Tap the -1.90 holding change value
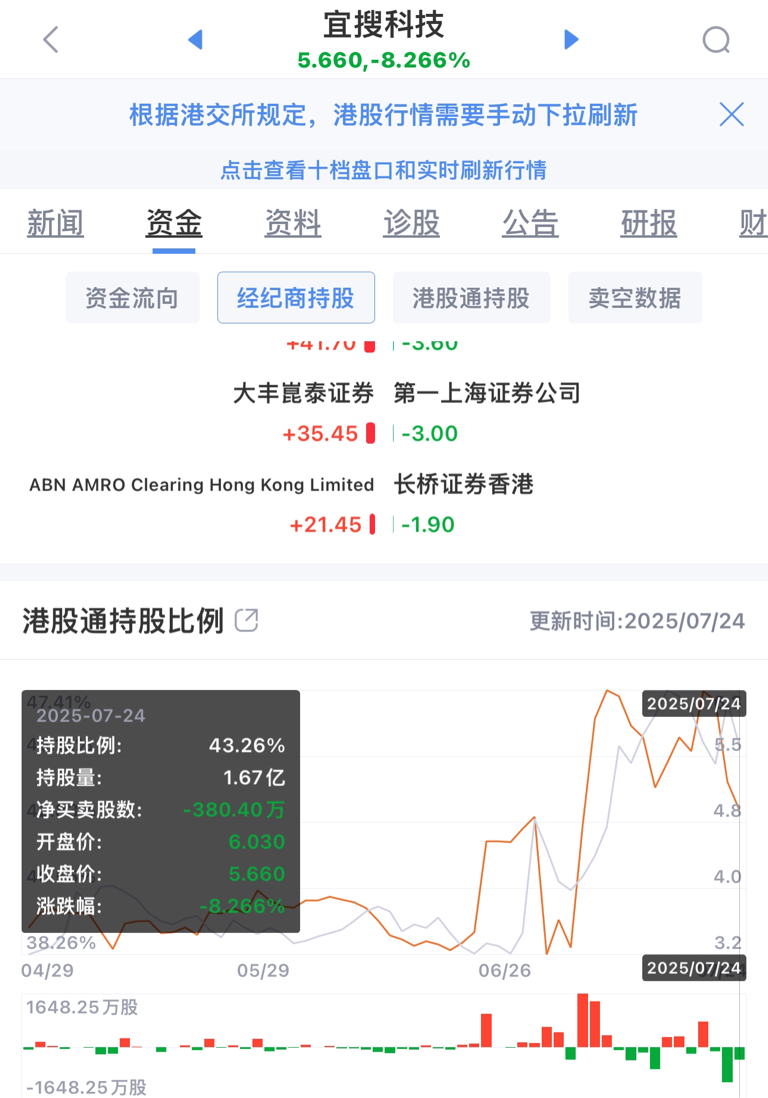Image resolution: width=768 pixels, height=1098 pixels. pyautogui.click(x=428, y=524)
